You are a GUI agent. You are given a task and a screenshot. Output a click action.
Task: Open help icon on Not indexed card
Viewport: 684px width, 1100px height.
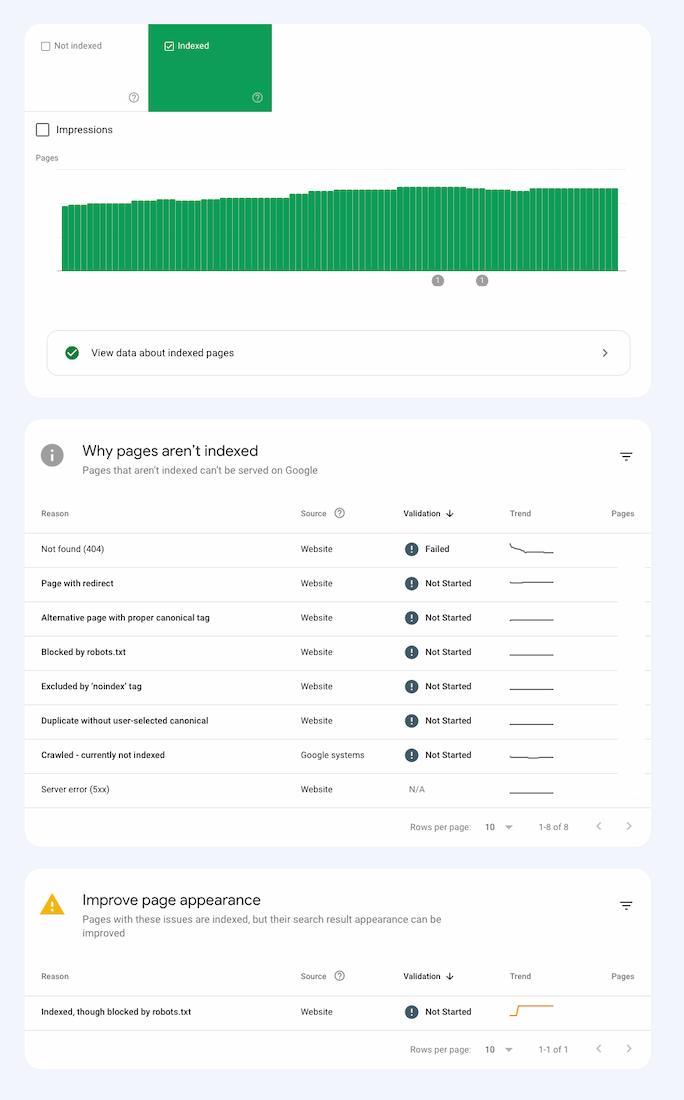click(134, 98)
